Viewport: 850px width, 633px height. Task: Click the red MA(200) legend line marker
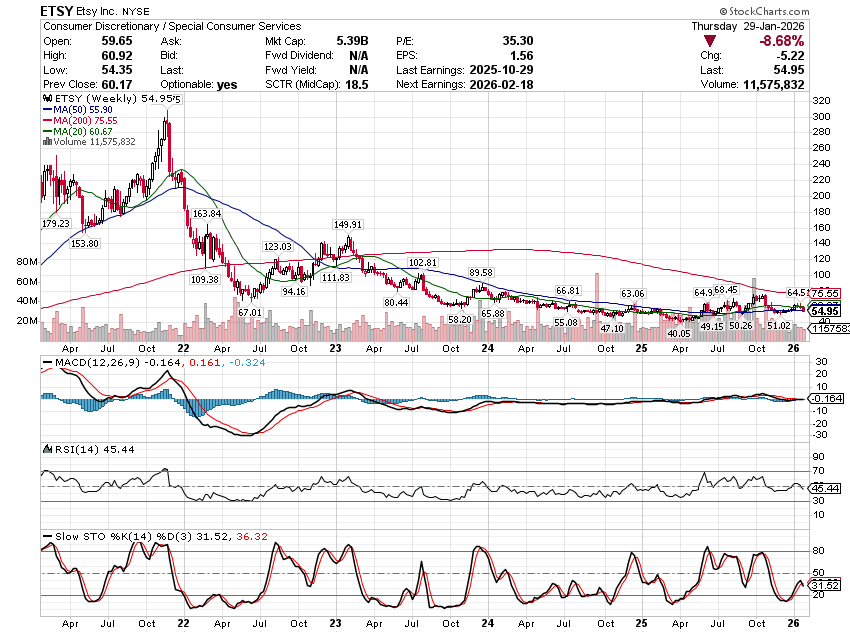45,120
